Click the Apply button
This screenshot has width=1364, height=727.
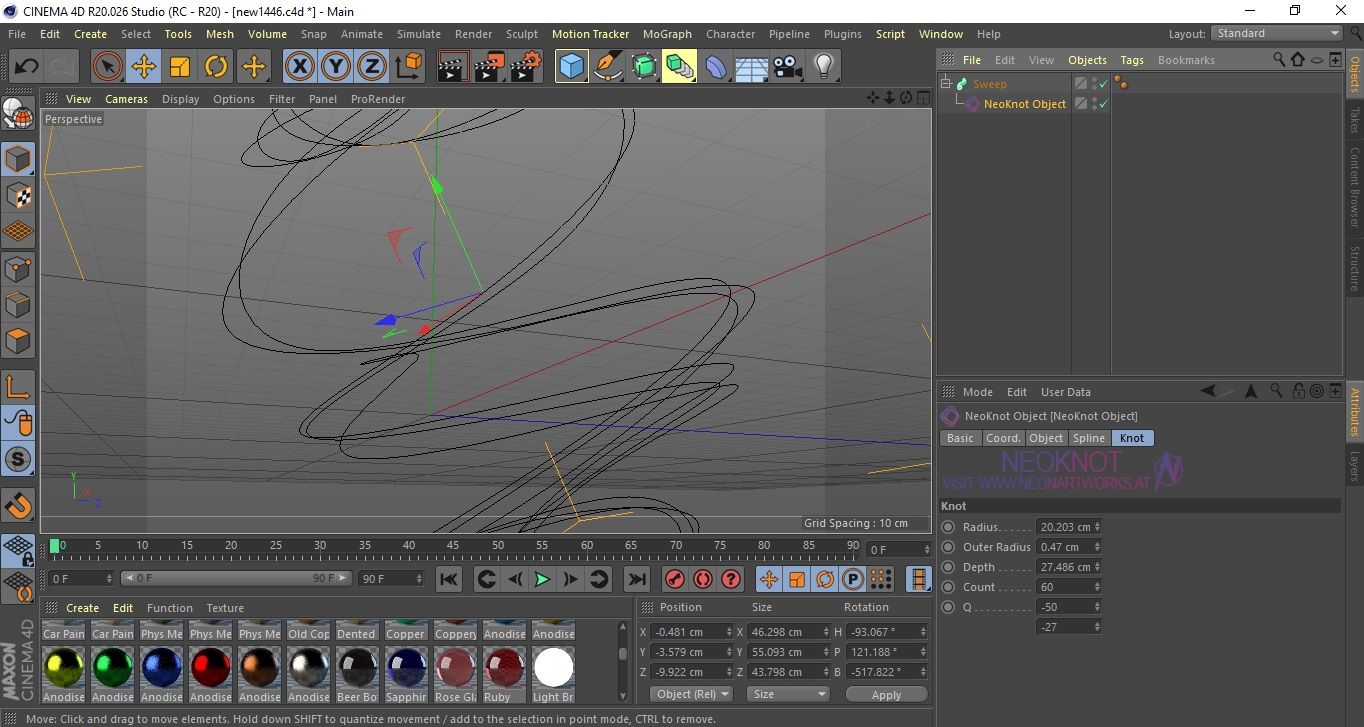[x=886, y=694]
